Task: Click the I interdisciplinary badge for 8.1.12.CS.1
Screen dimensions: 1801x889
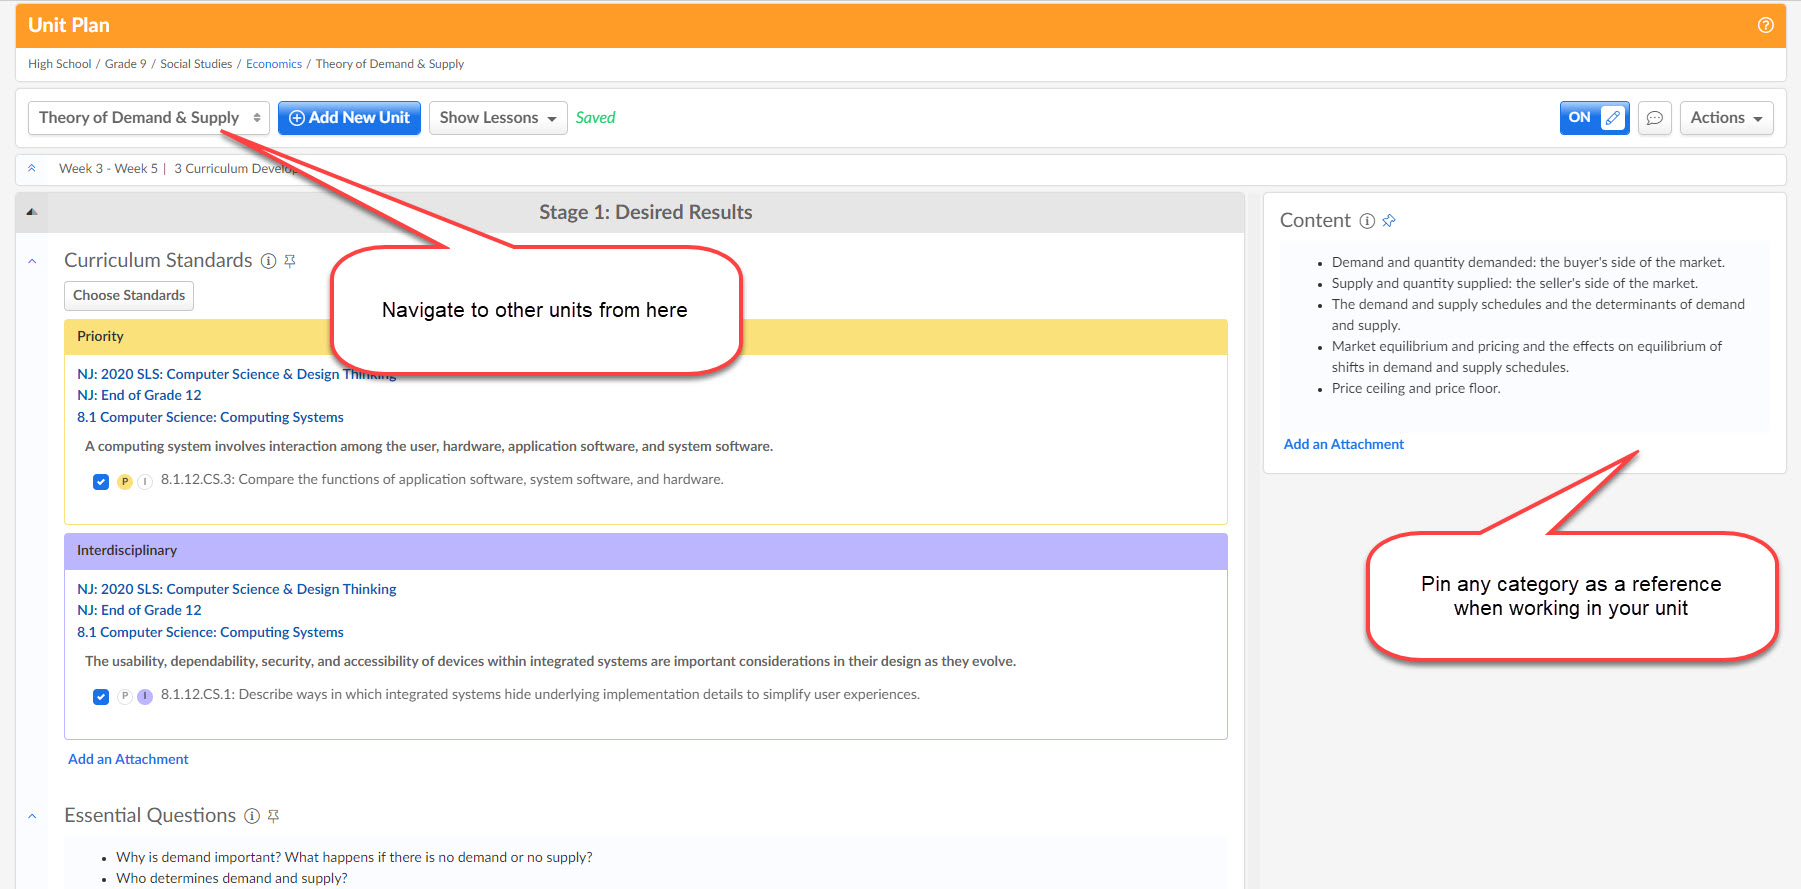Action: pos(145,696)
